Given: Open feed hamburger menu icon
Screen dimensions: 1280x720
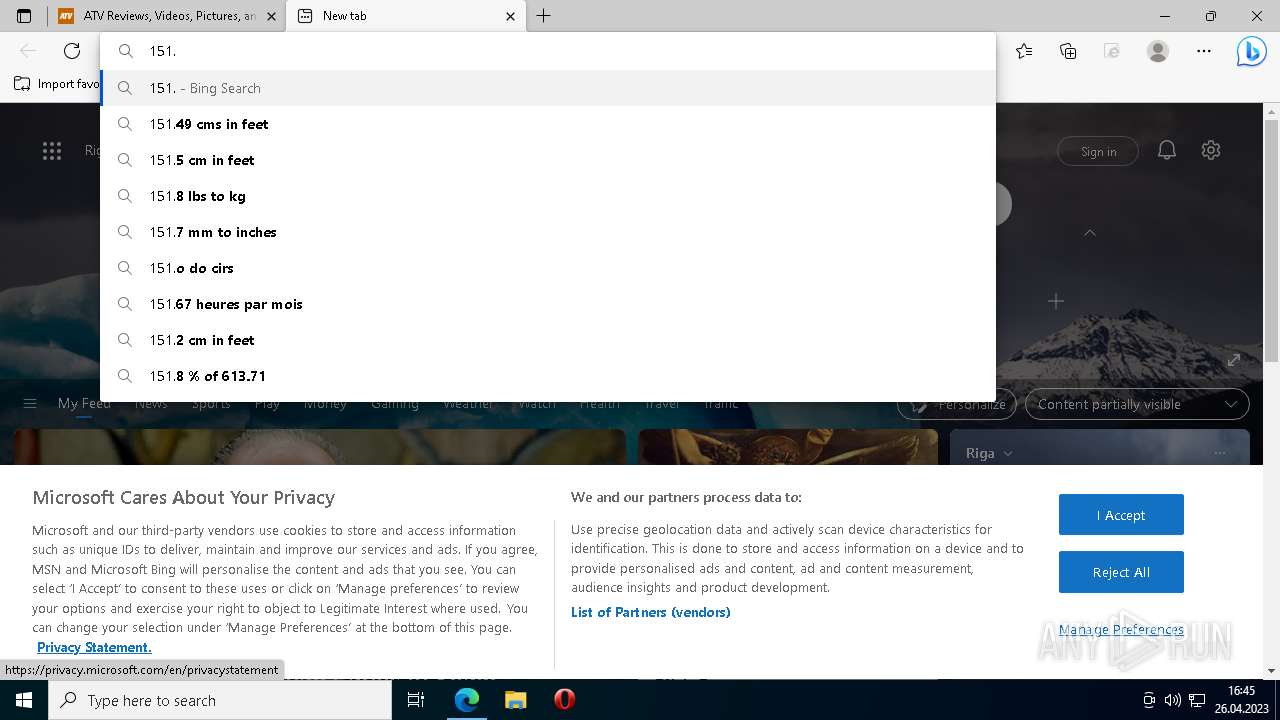Looking at the screenshot, I should point(30,404).
